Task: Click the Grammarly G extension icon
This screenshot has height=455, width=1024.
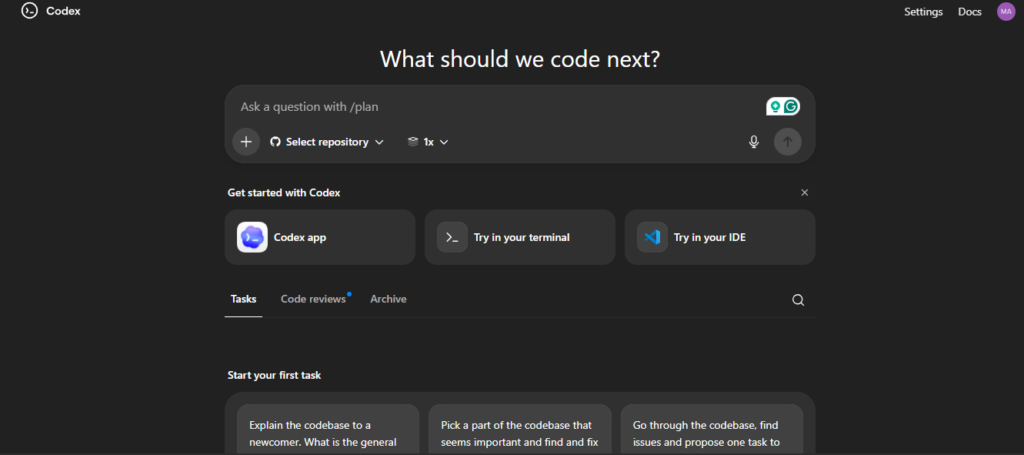Action: (792, 106)
